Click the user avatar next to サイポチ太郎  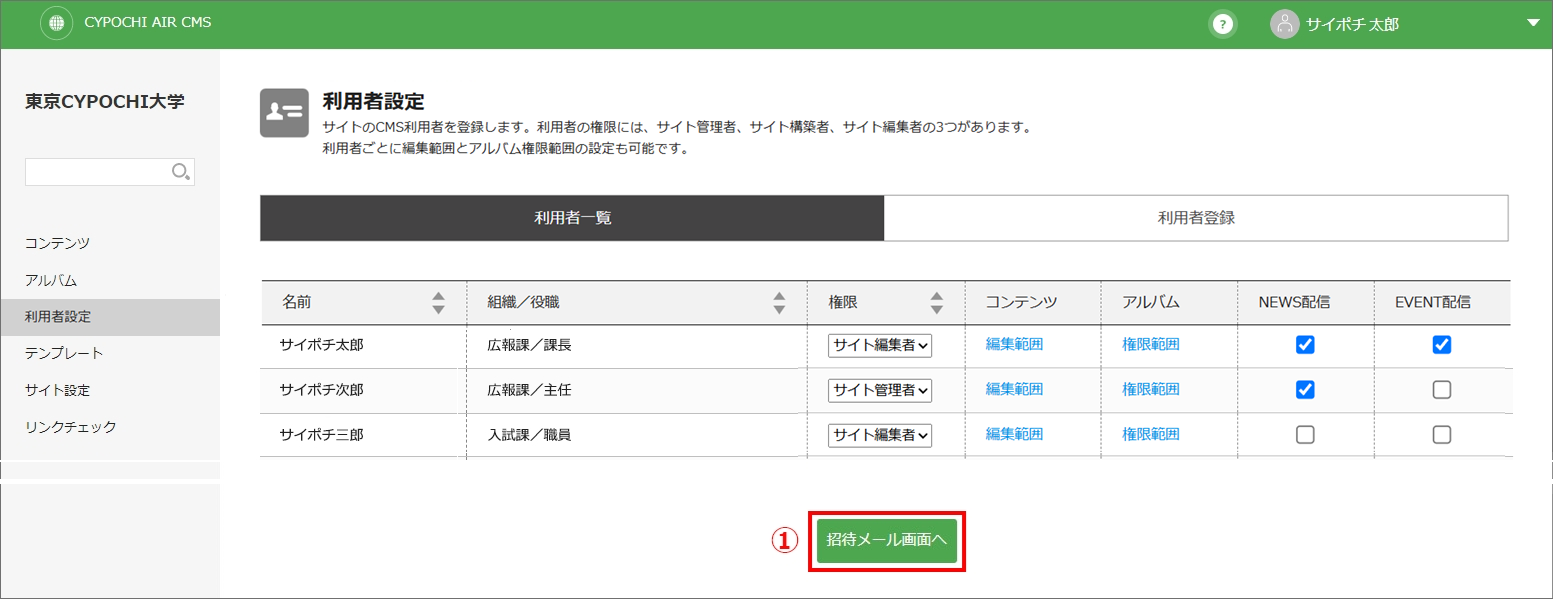tap(1284, 24)
